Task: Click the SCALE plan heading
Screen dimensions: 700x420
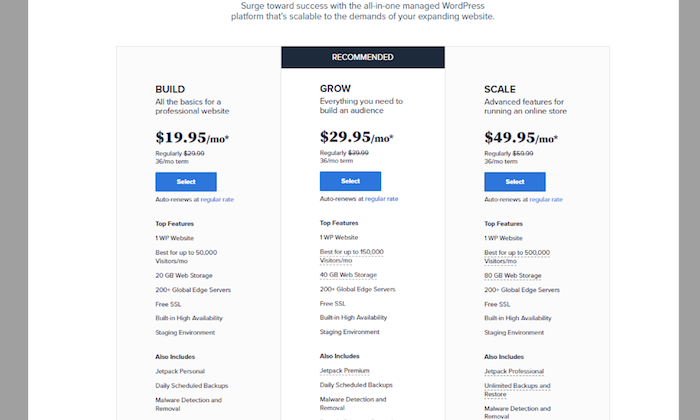Action: (500, 89)
